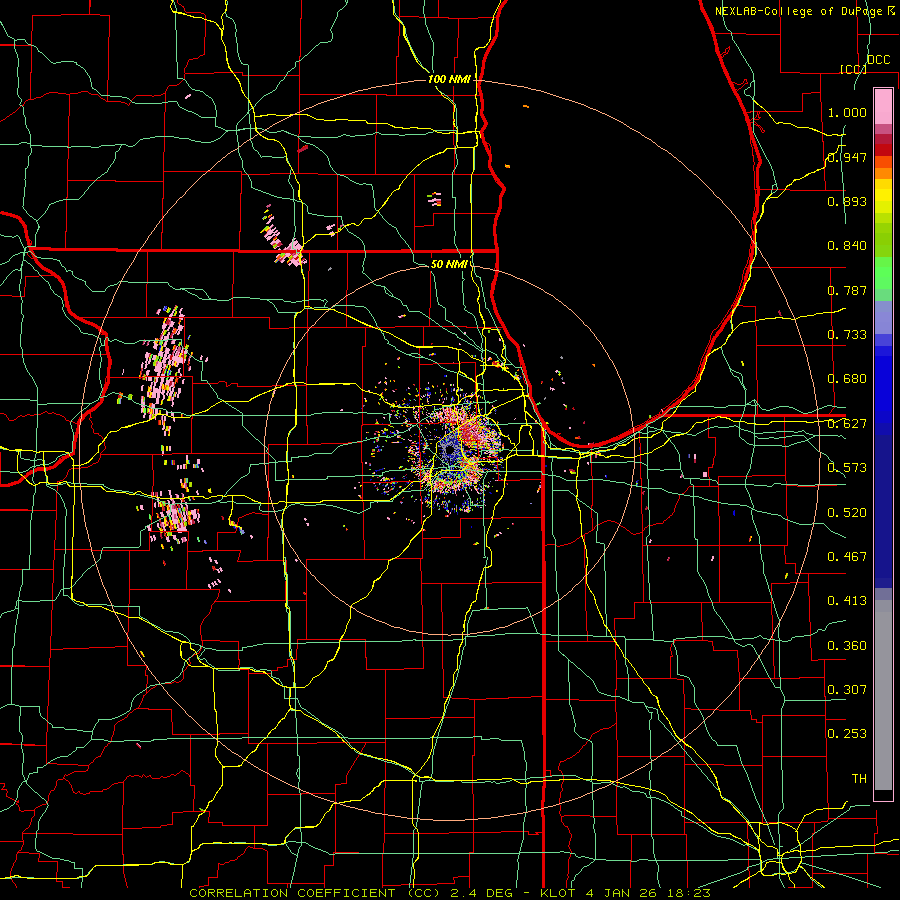Viewport: 900px width, 900px height.
Task: Select the 0.413 scale value
Action: [847, 601]
